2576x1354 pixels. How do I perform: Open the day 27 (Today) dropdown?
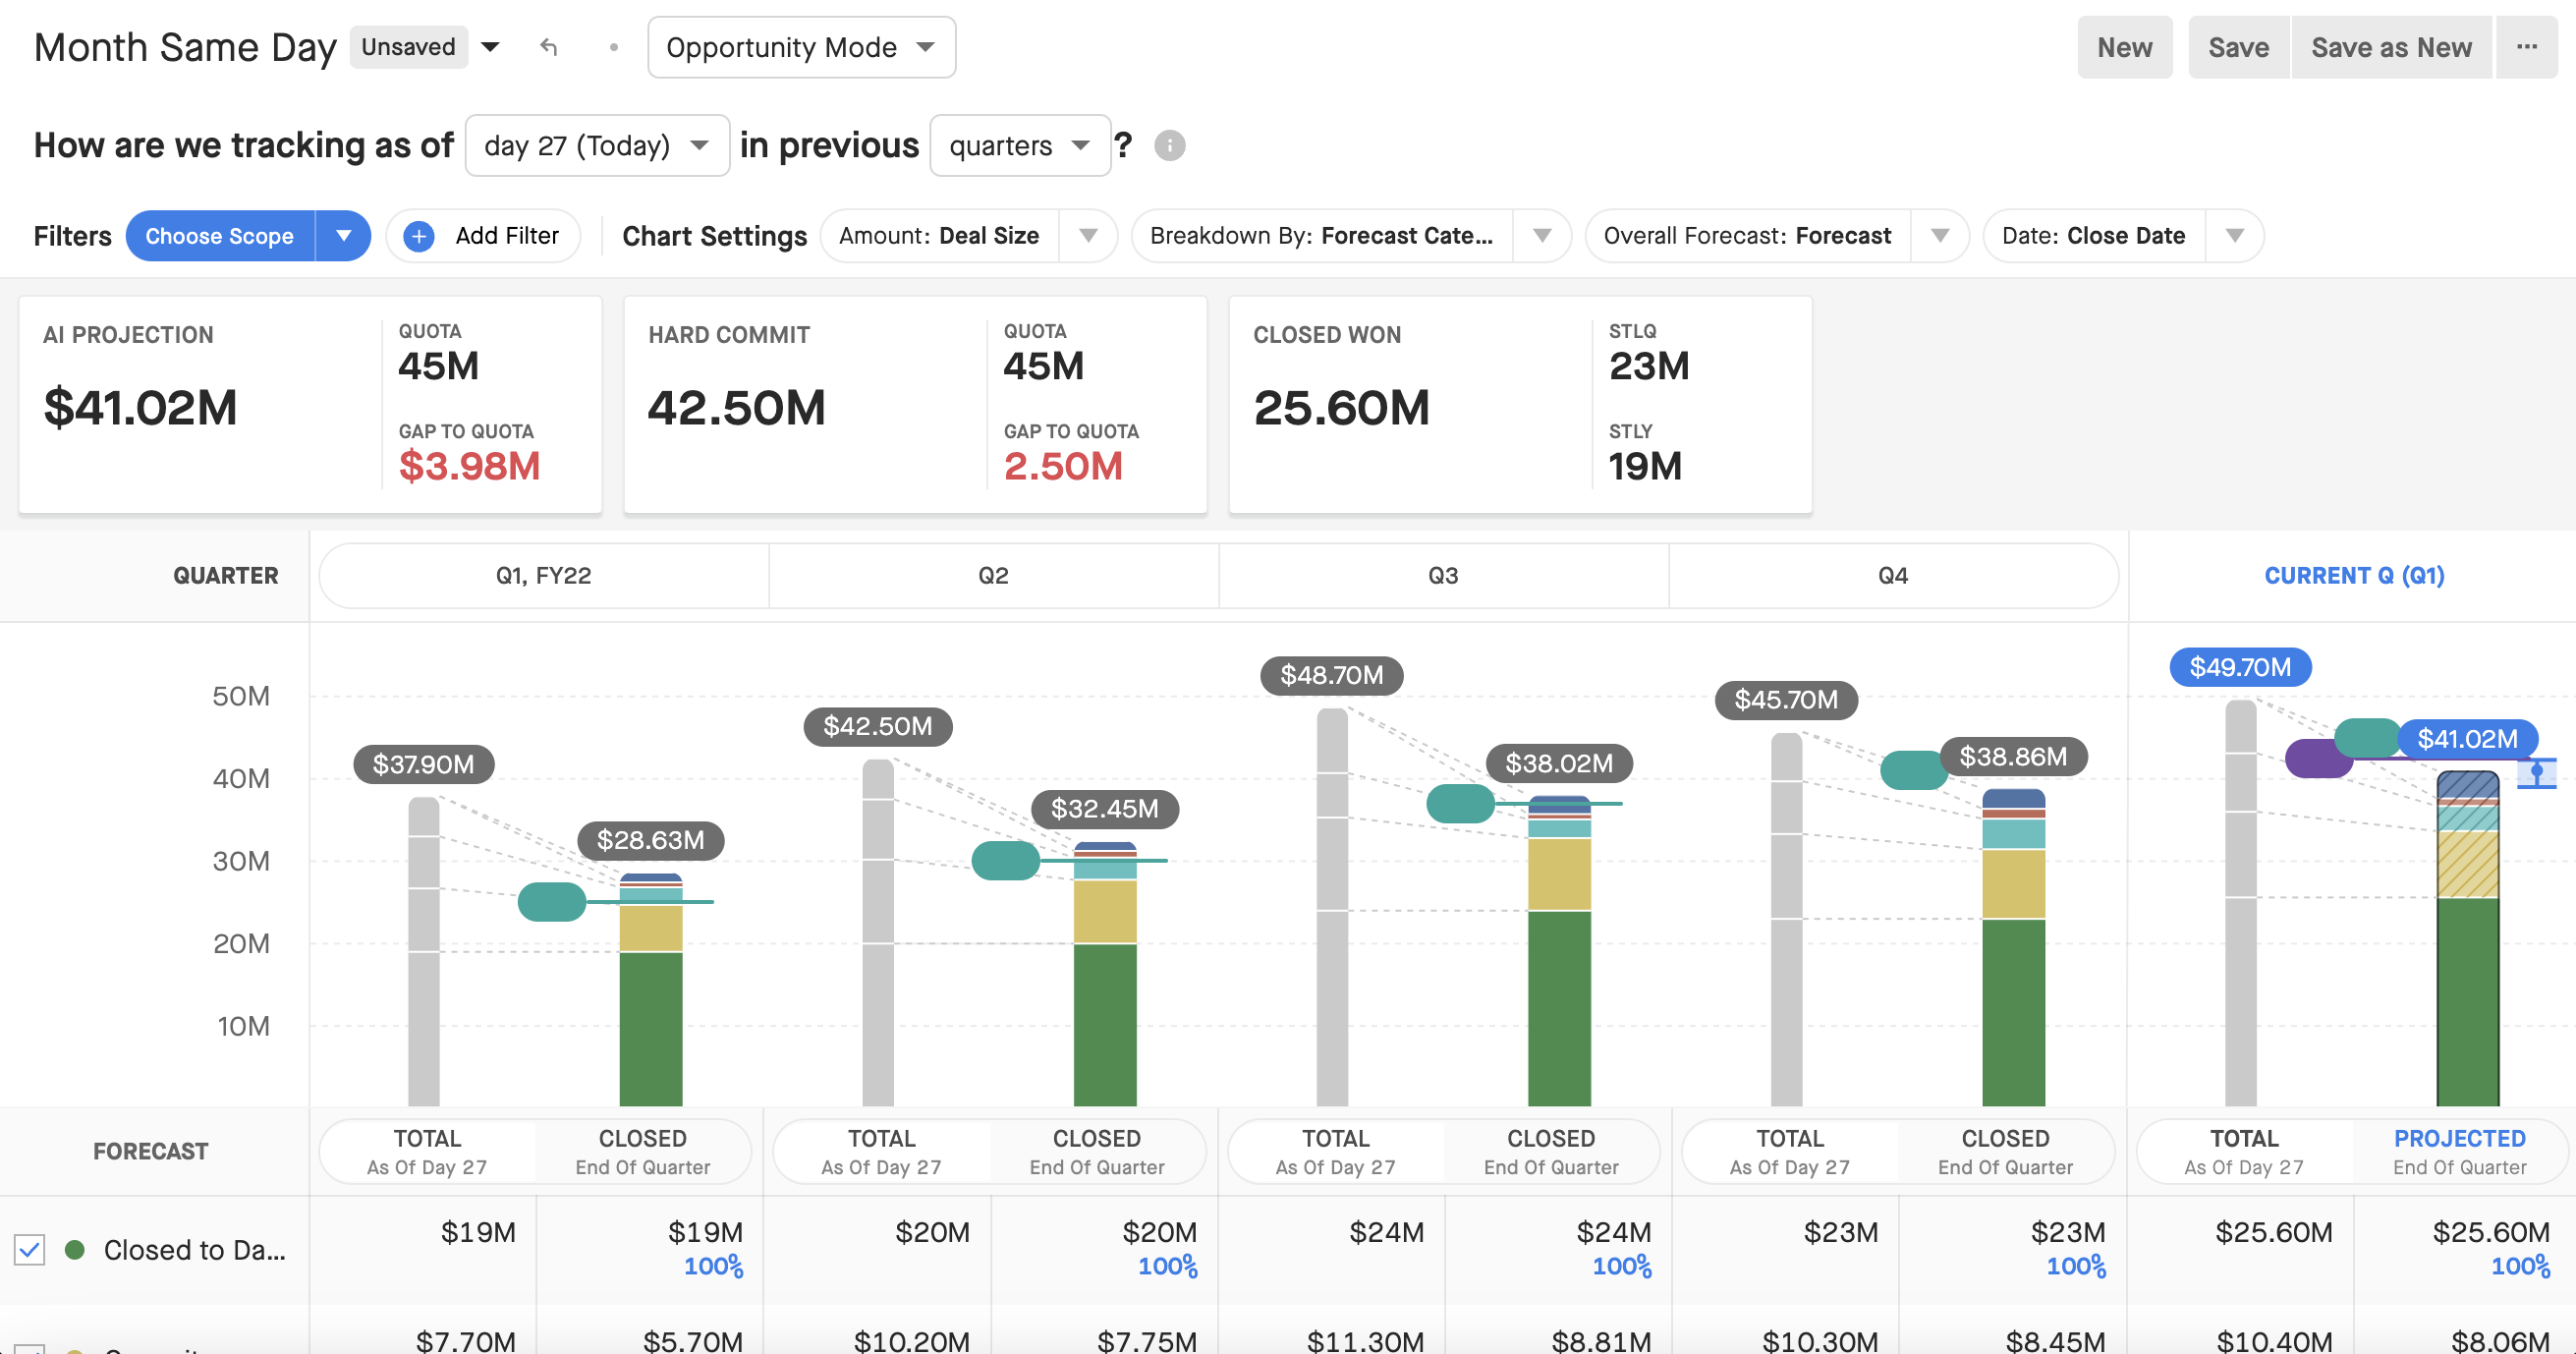(597, 146)
